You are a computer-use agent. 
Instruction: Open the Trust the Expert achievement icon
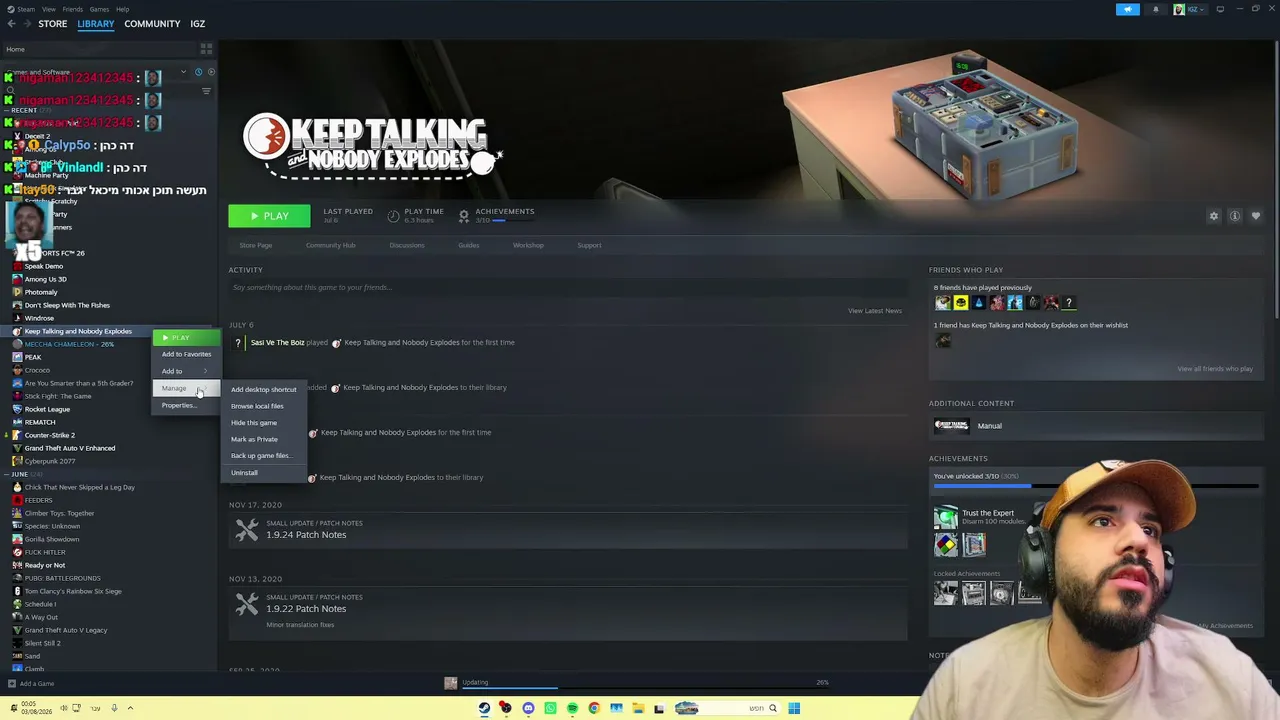pos(945,517)
